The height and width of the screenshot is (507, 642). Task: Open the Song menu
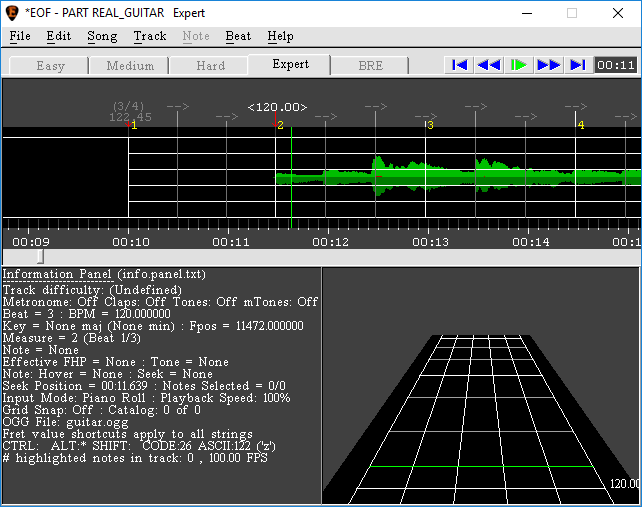(x=102, y=36)
